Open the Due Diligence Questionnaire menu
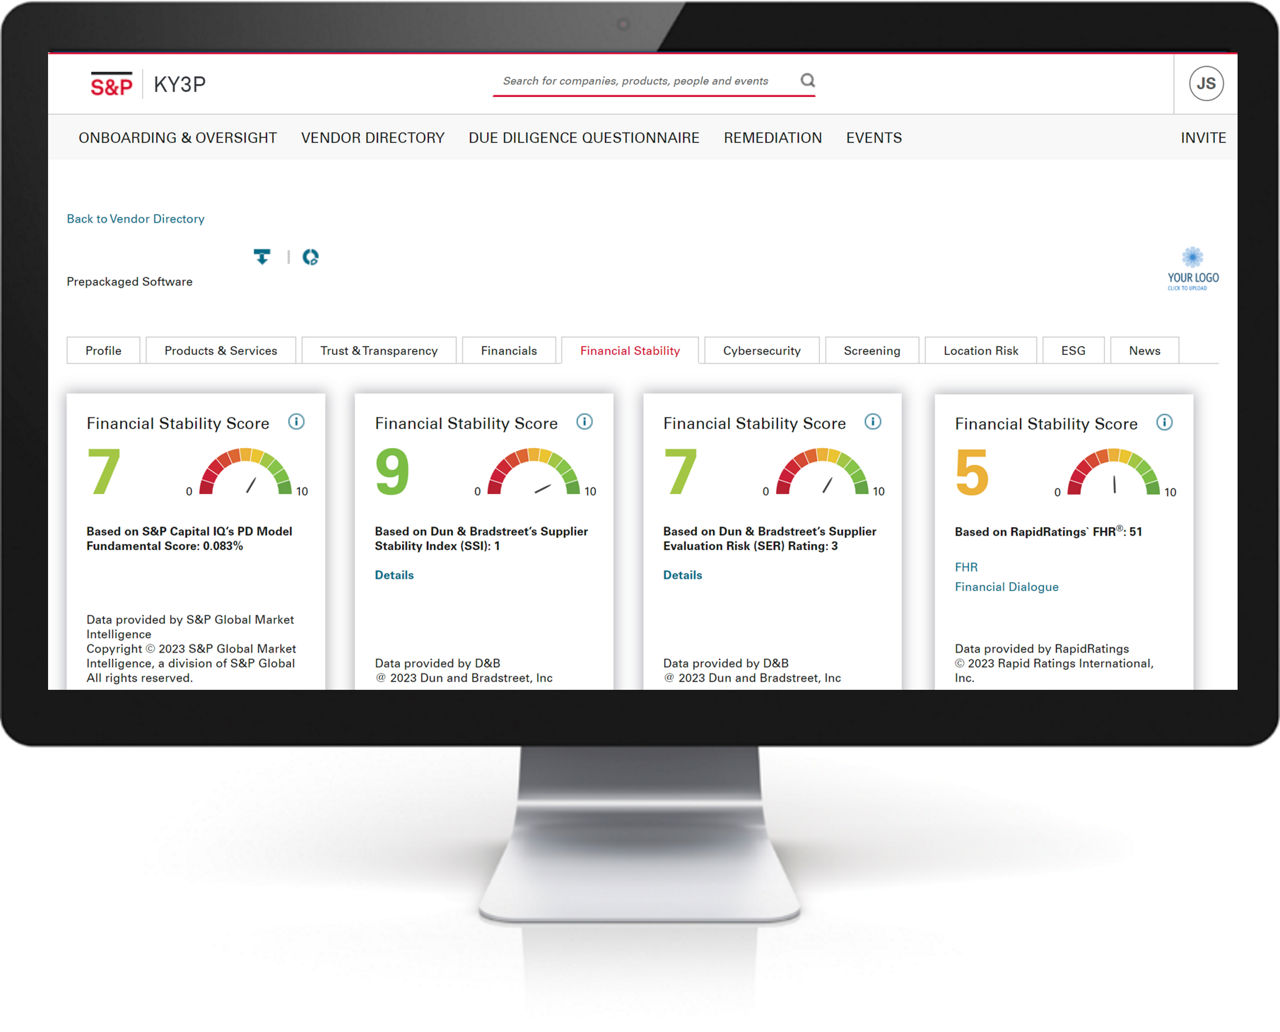Screen dimensions: 1280x1032 pos(584,138)
